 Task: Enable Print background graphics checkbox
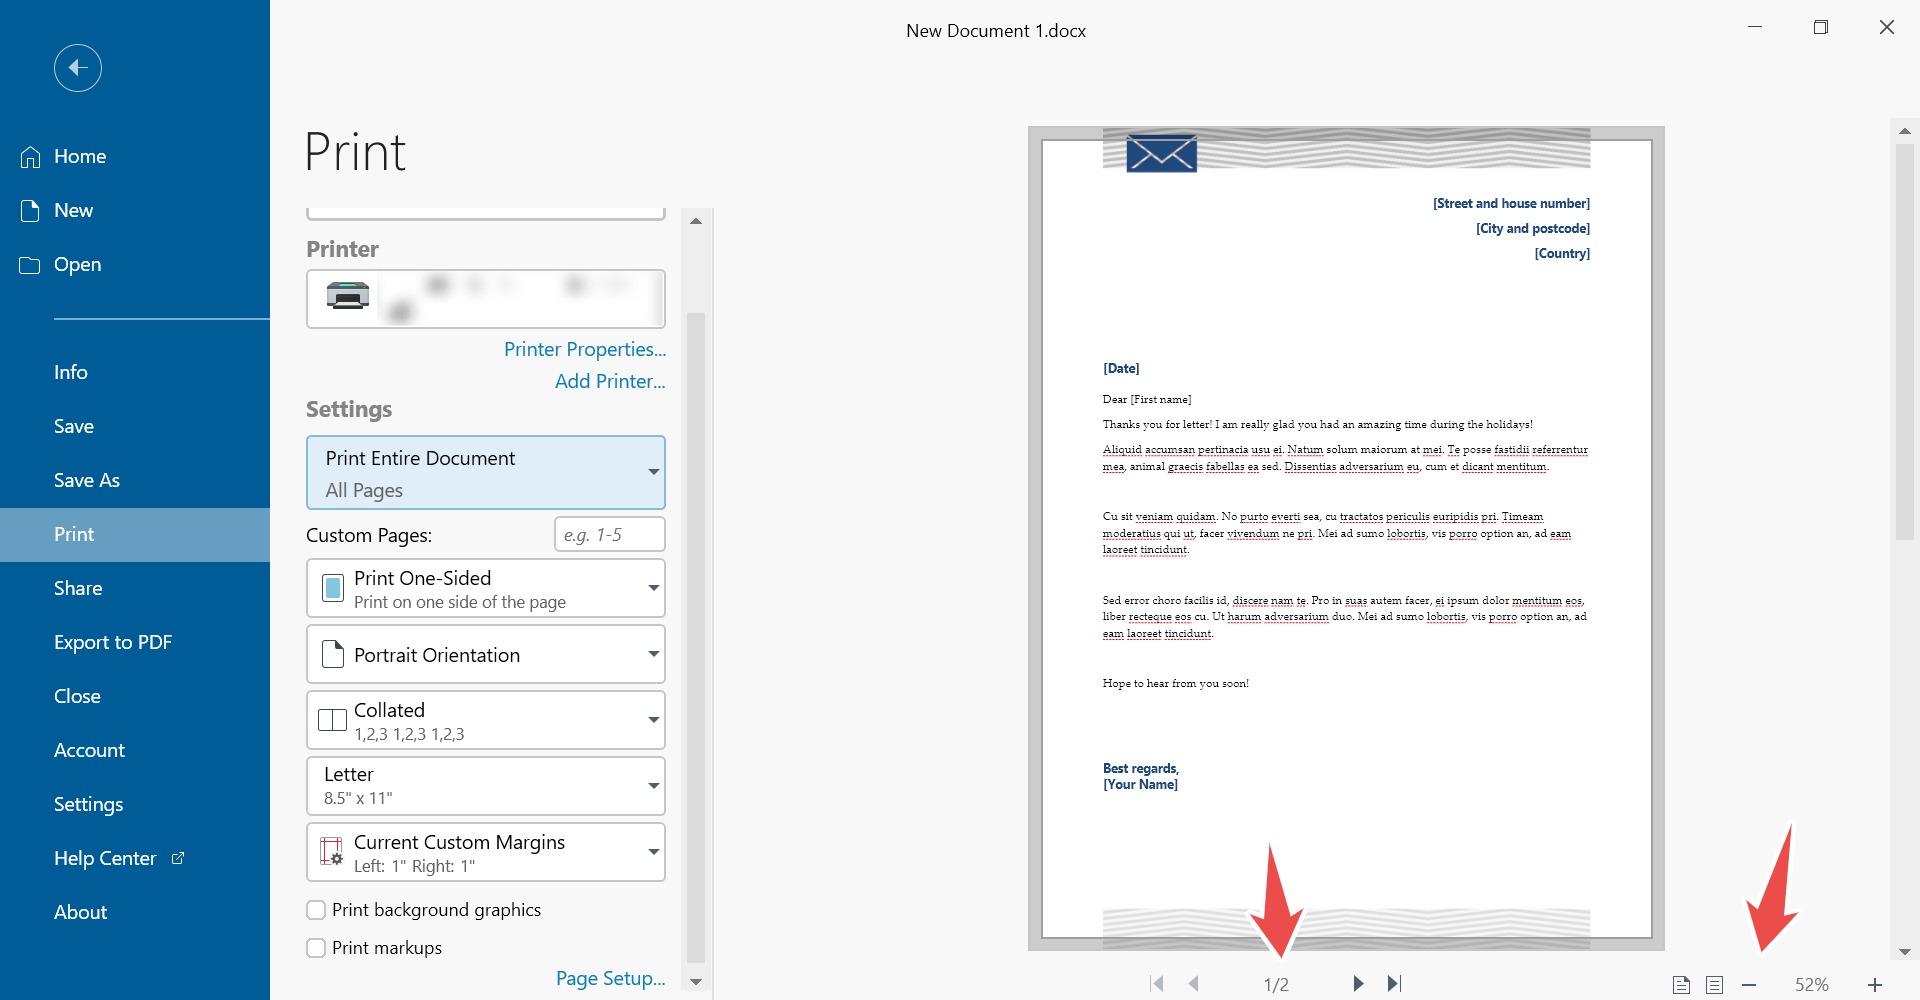pos(316,910)
